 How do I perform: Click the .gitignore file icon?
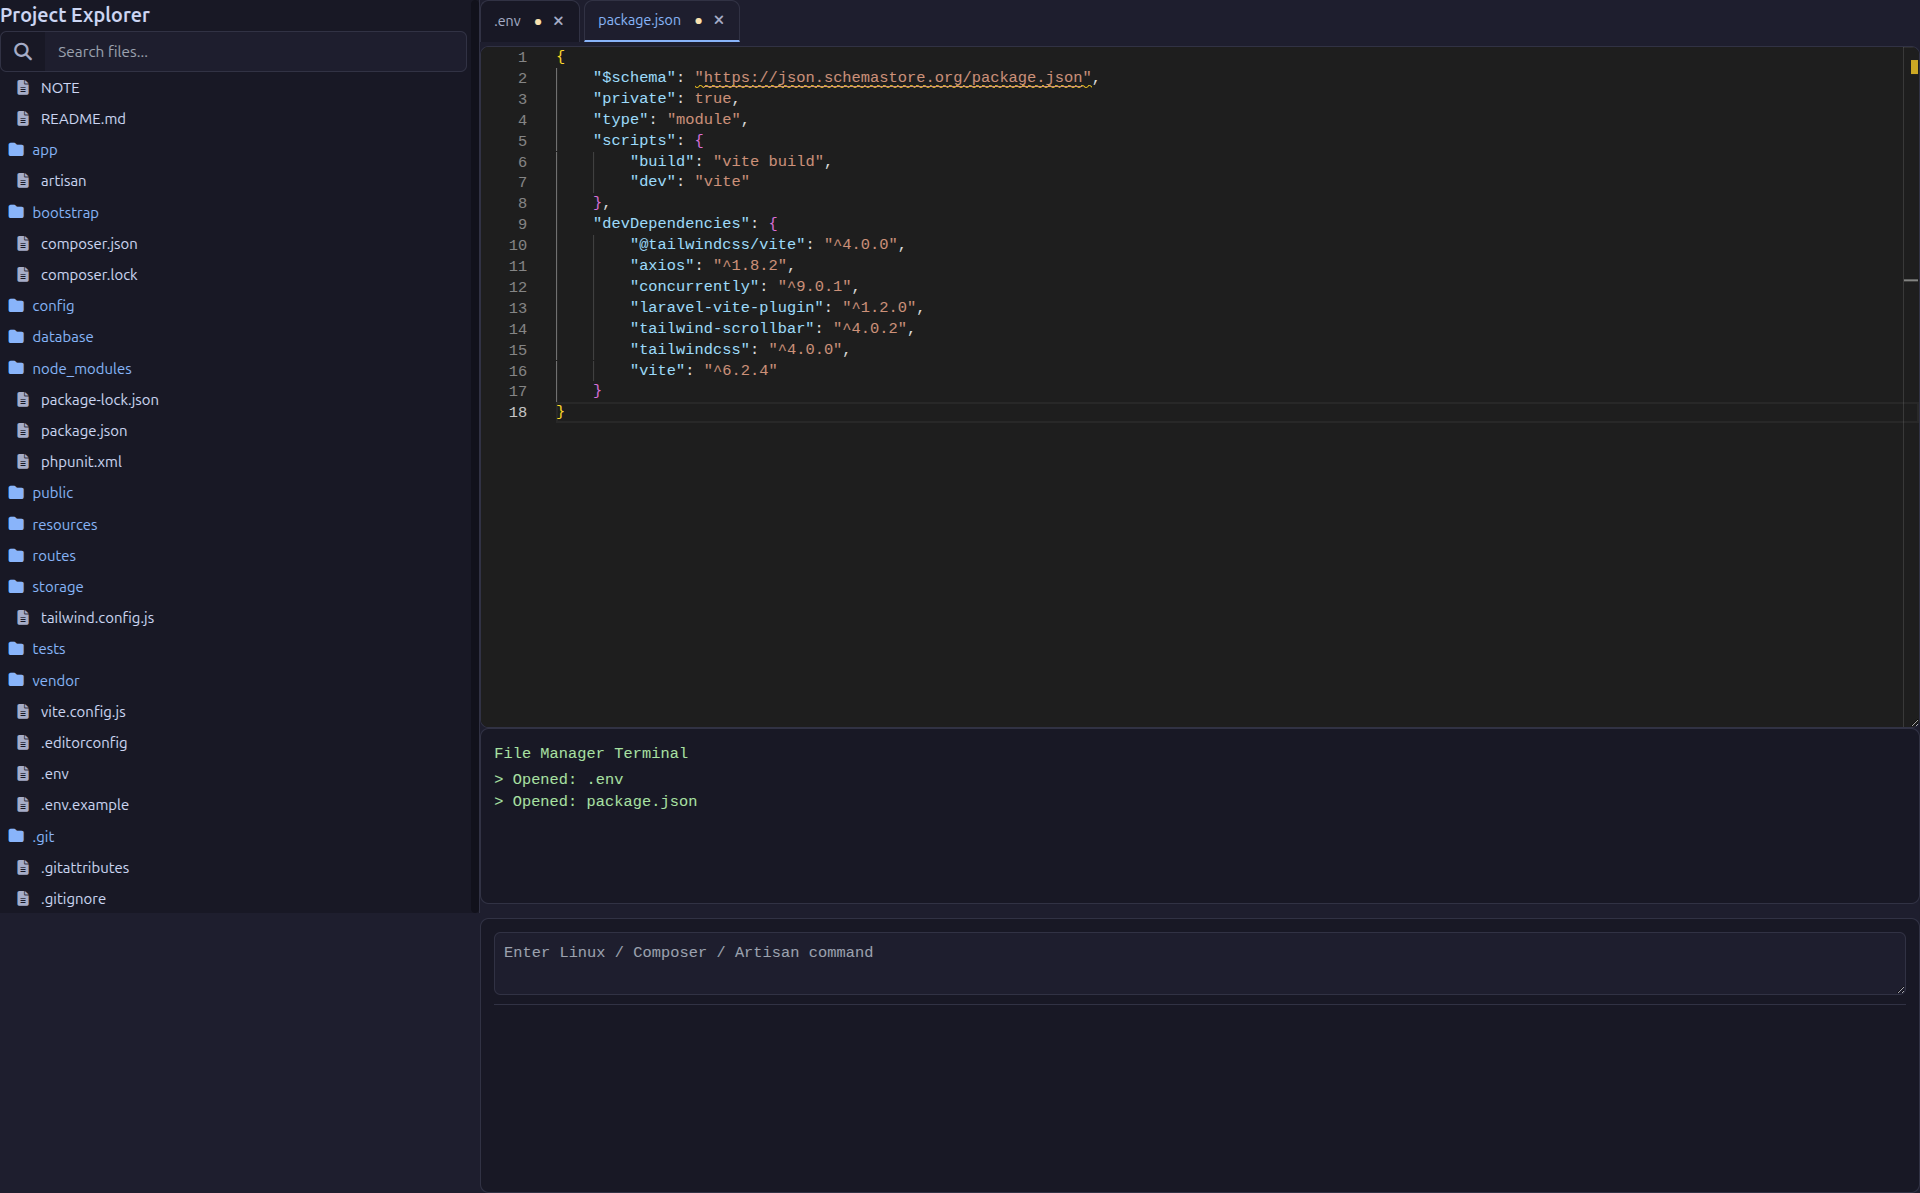click(24, 898)
